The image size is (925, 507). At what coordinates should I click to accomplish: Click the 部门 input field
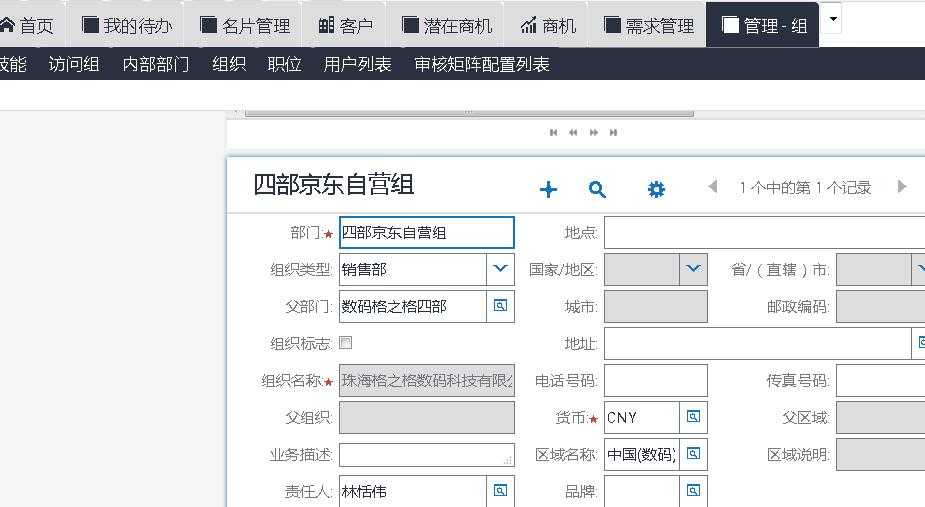coord(427,233)
